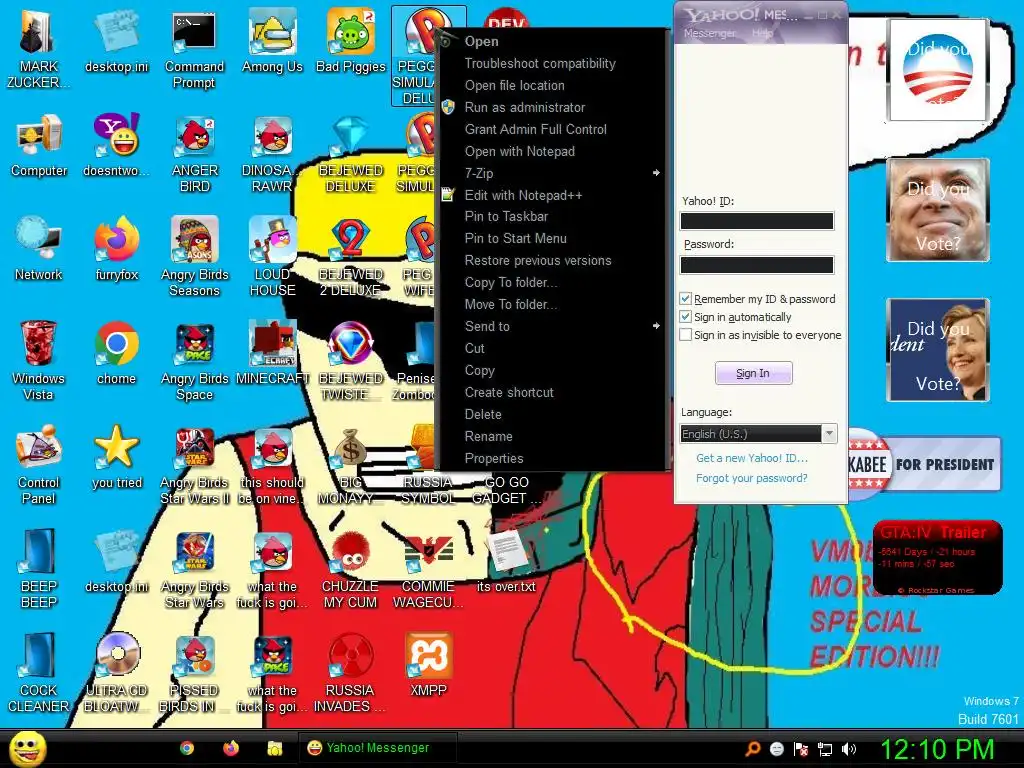
Task: Select Delete in the context menu
Action: [552, 414]
